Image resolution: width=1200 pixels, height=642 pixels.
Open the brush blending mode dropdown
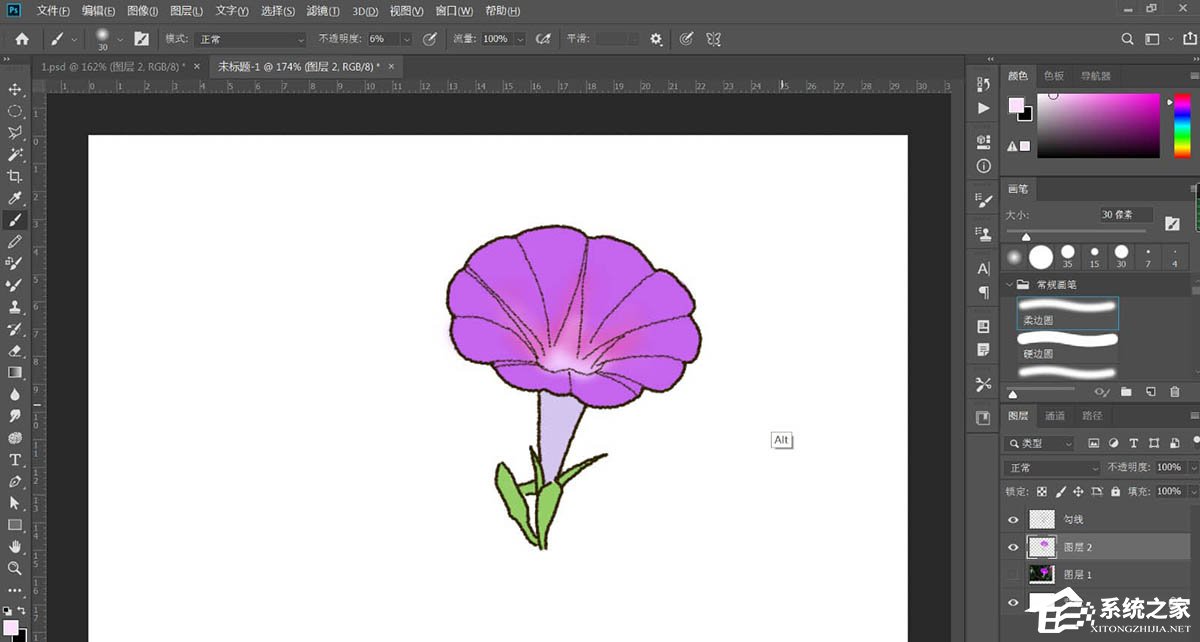point(248,38)
